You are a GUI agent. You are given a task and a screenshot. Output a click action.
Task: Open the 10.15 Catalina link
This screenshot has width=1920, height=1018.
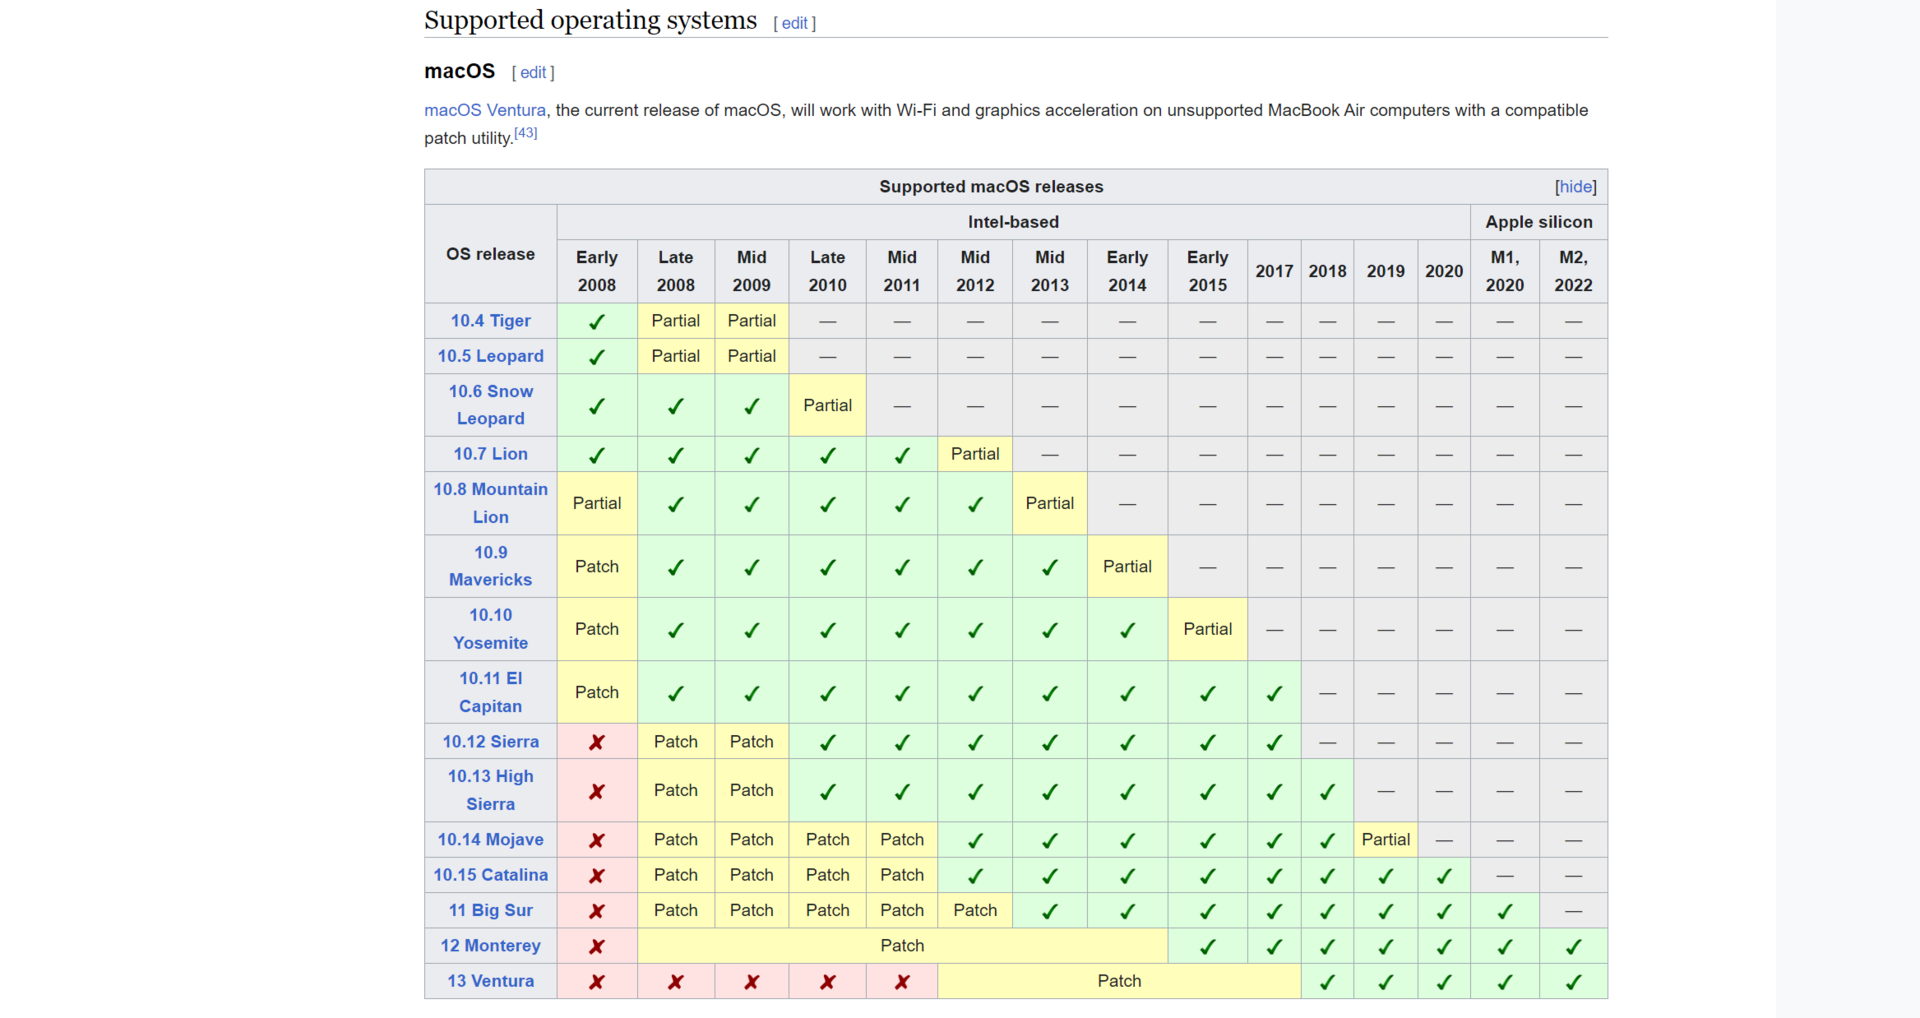(x=490, y=875)
